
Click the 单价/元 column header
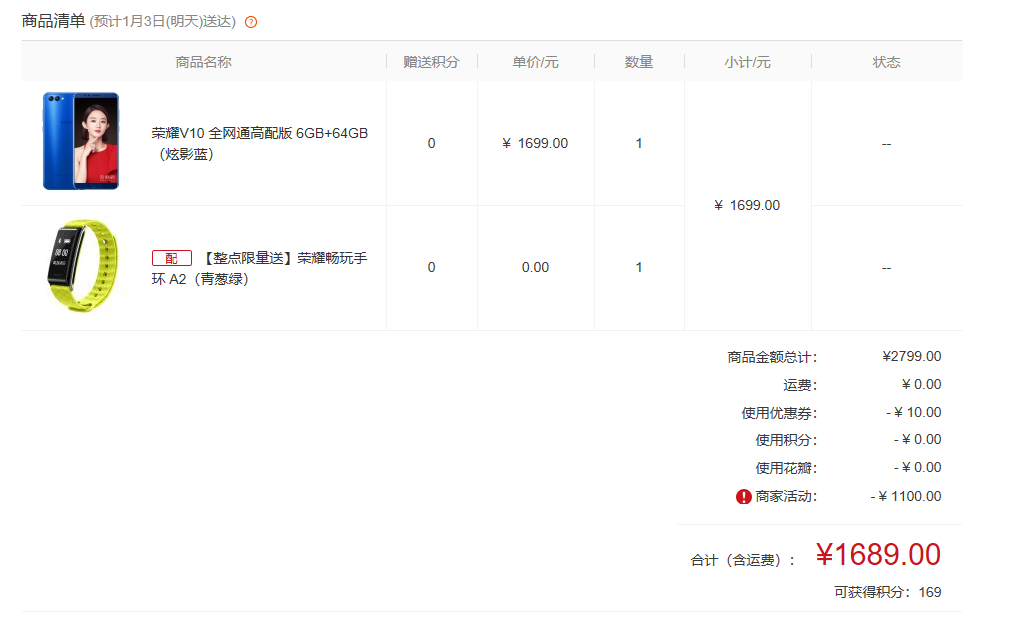tap(535, 62)
